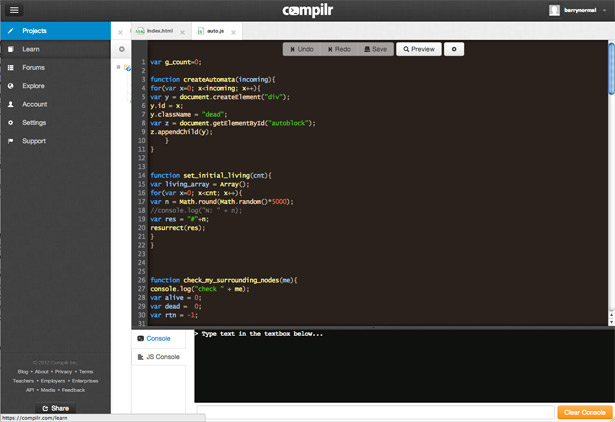
Task: Open the Media footer link
Action: click(48, 390)
